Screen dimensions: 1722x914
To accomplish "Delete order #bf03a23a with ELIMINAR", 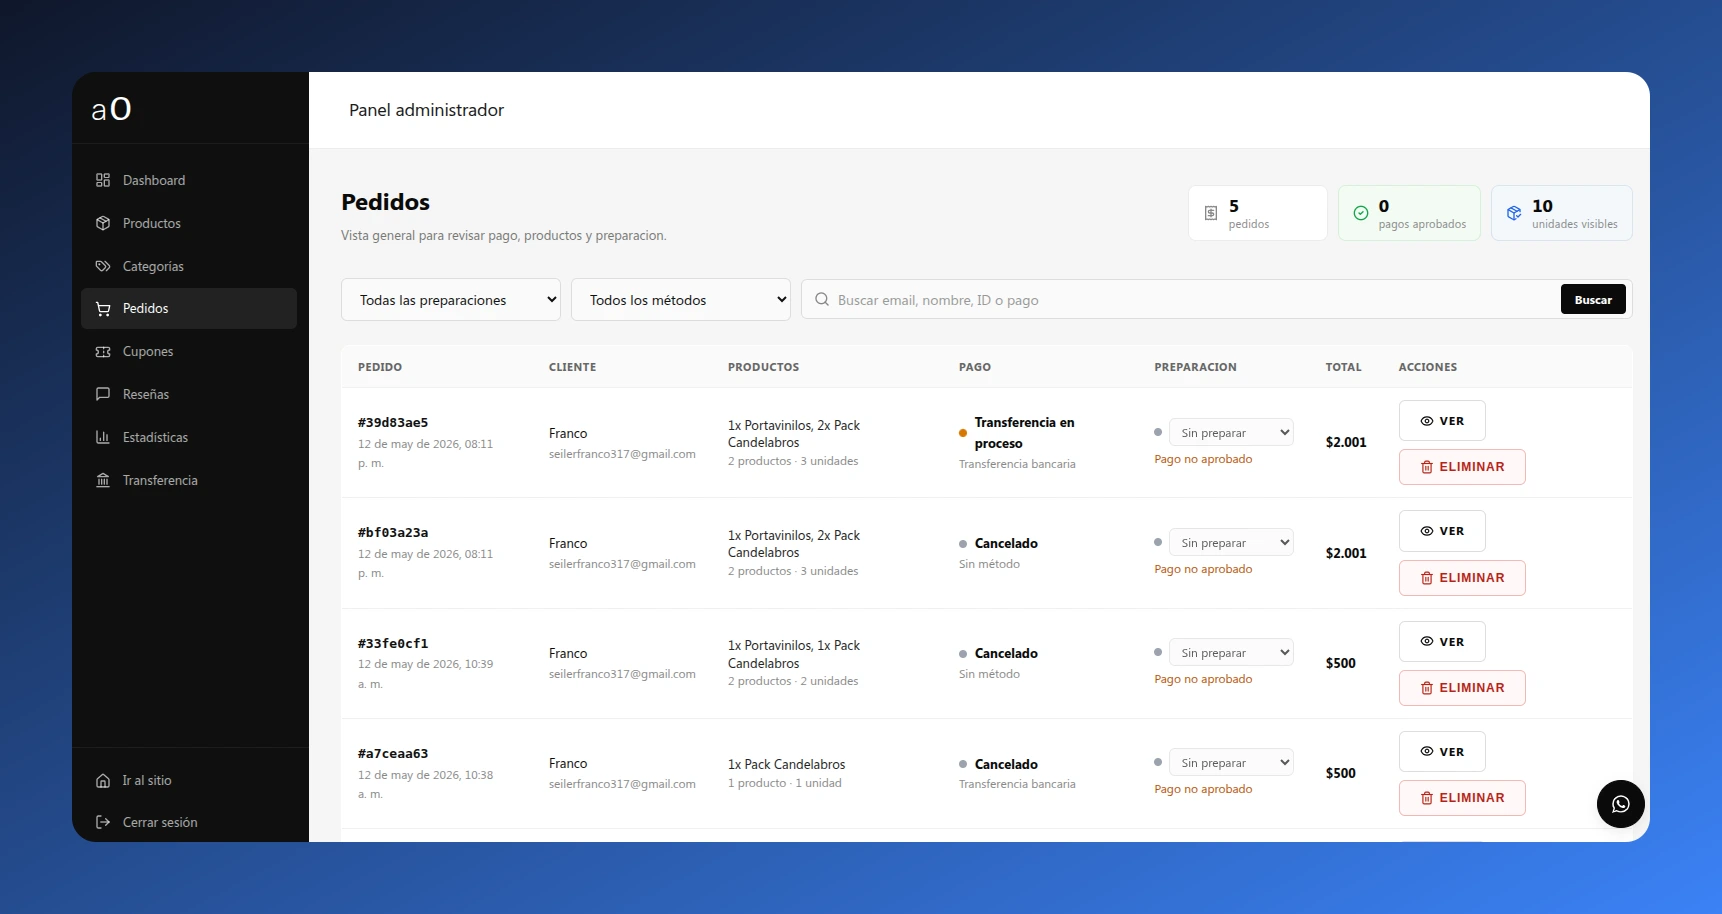I will (1462, 578).
